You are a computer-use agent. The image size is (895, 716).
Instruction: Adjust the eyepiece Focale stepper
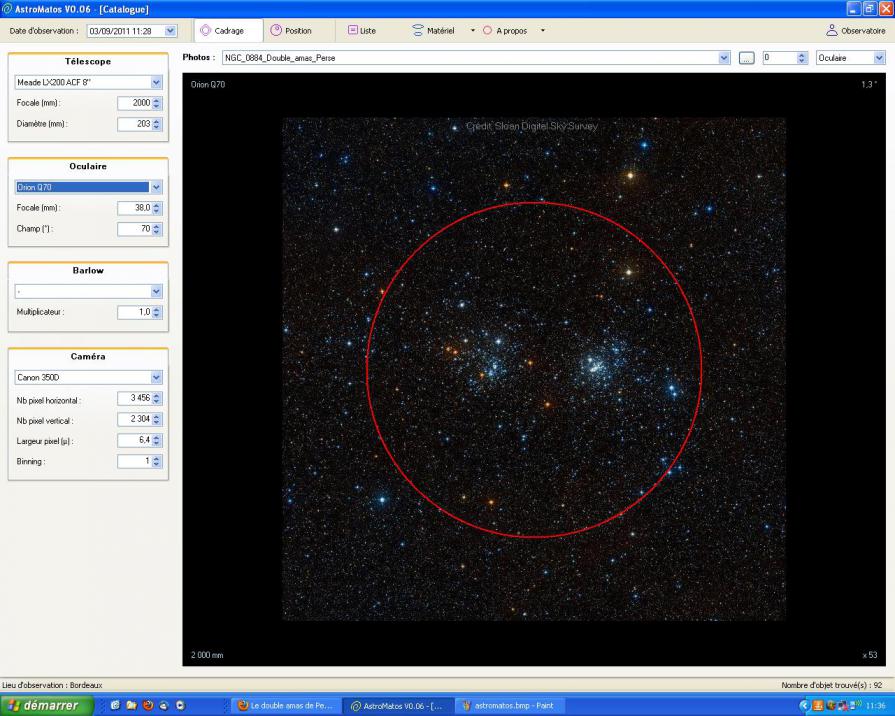[x=157, y=208]
